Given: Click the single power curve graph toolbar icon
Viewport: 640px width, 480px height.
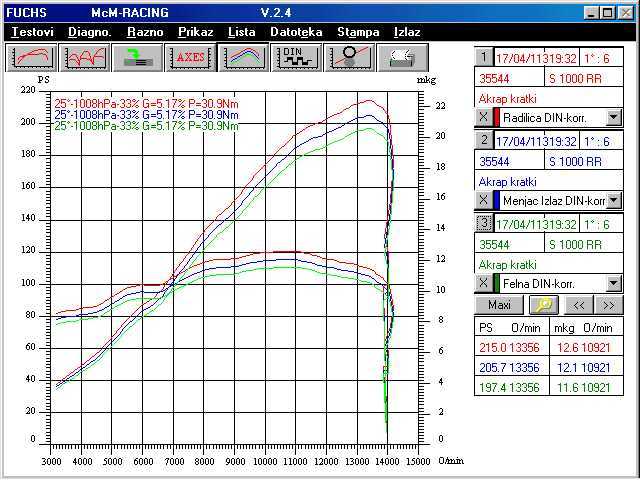Looking at the screenshot, I should click(33, 56).
